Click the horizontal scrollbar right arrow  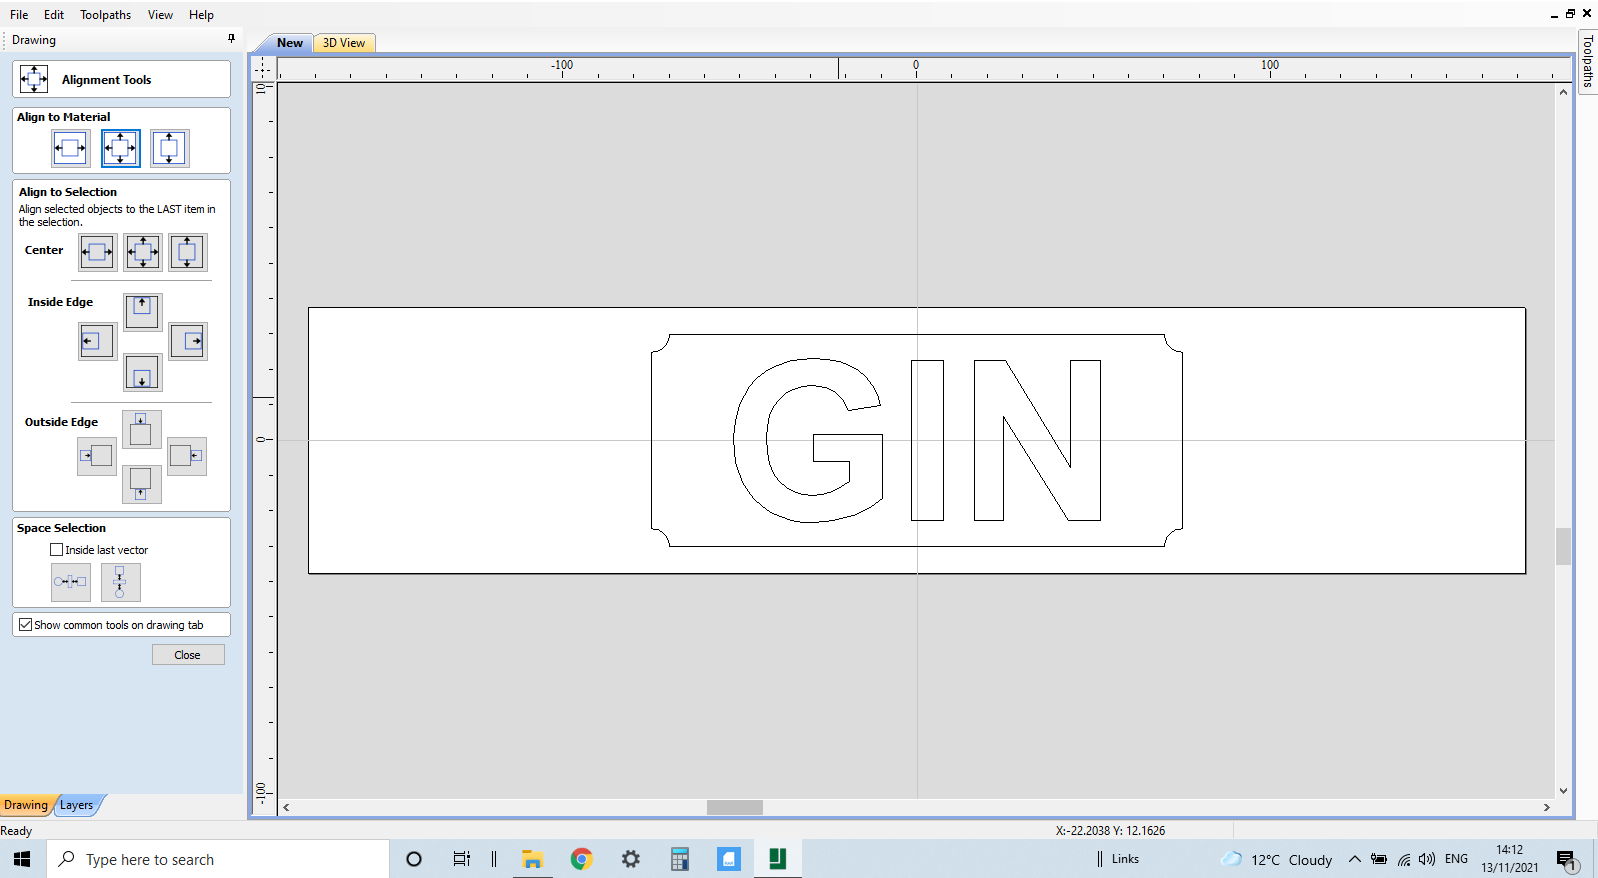pyautogui.click(x=1546, y=807)
